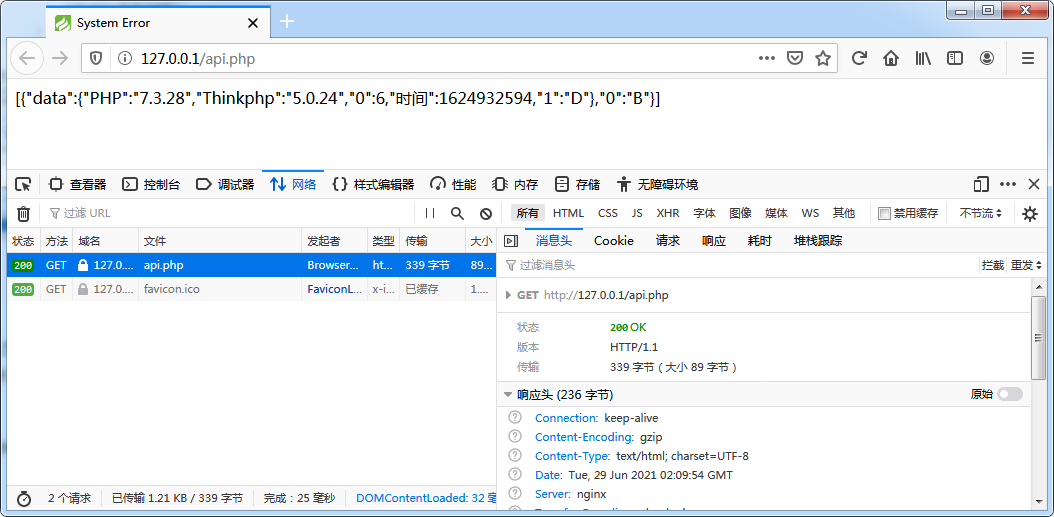Click the 拦截 block button
This screenshot has height=517, width=1054.
[993, 266]
